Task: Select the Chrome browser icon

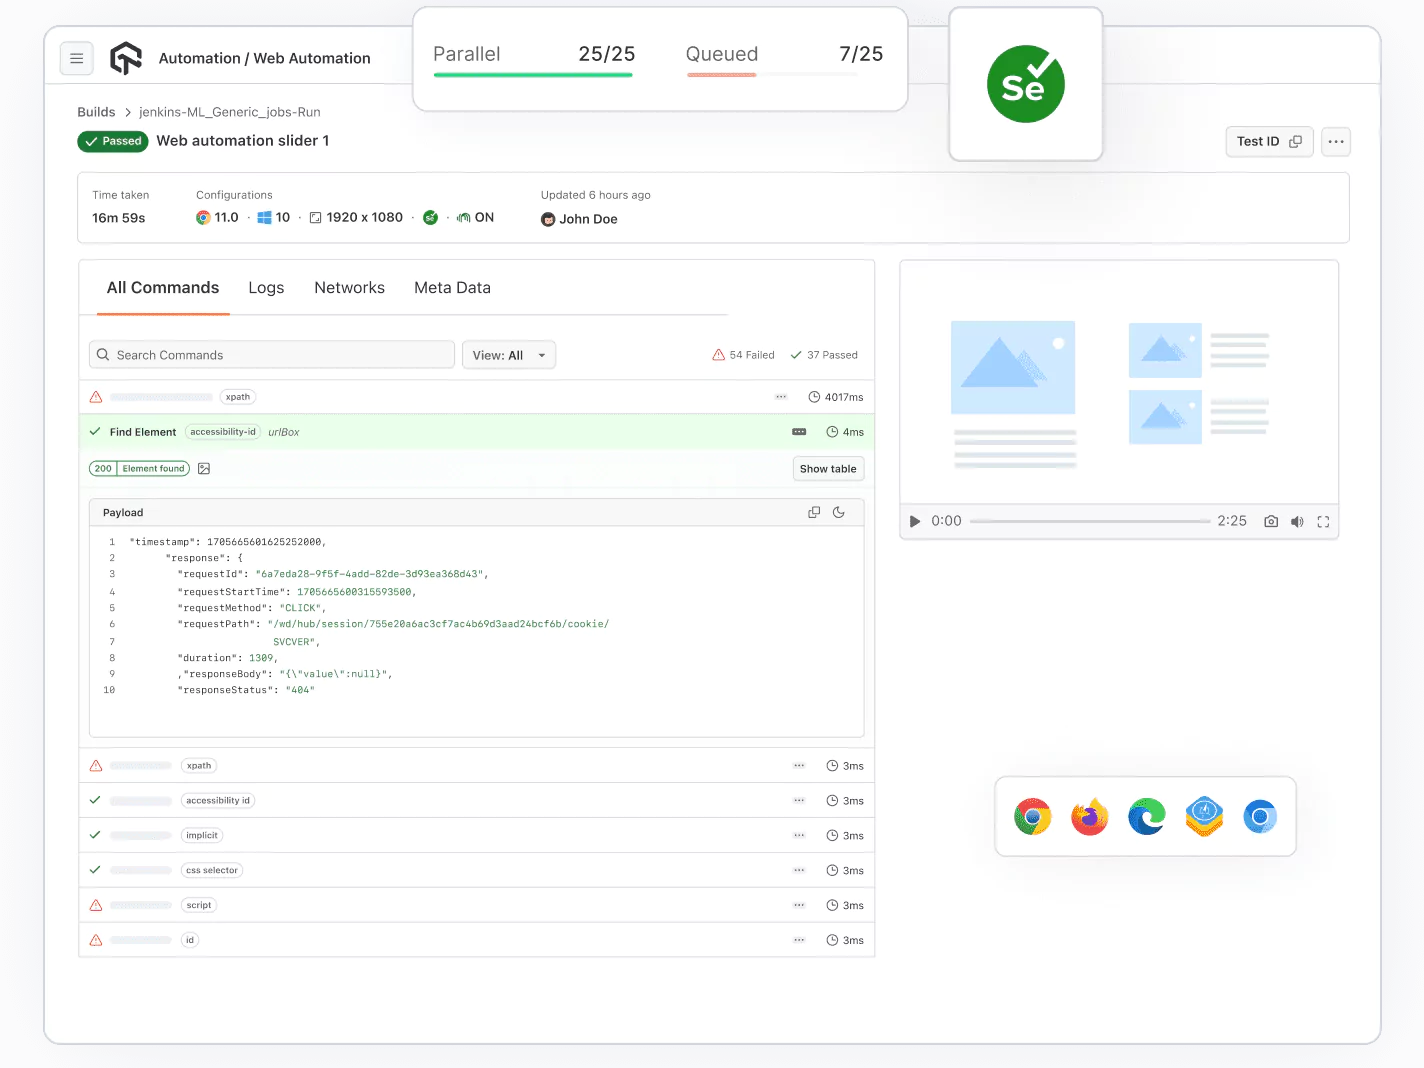Action: click(1032, 816)
